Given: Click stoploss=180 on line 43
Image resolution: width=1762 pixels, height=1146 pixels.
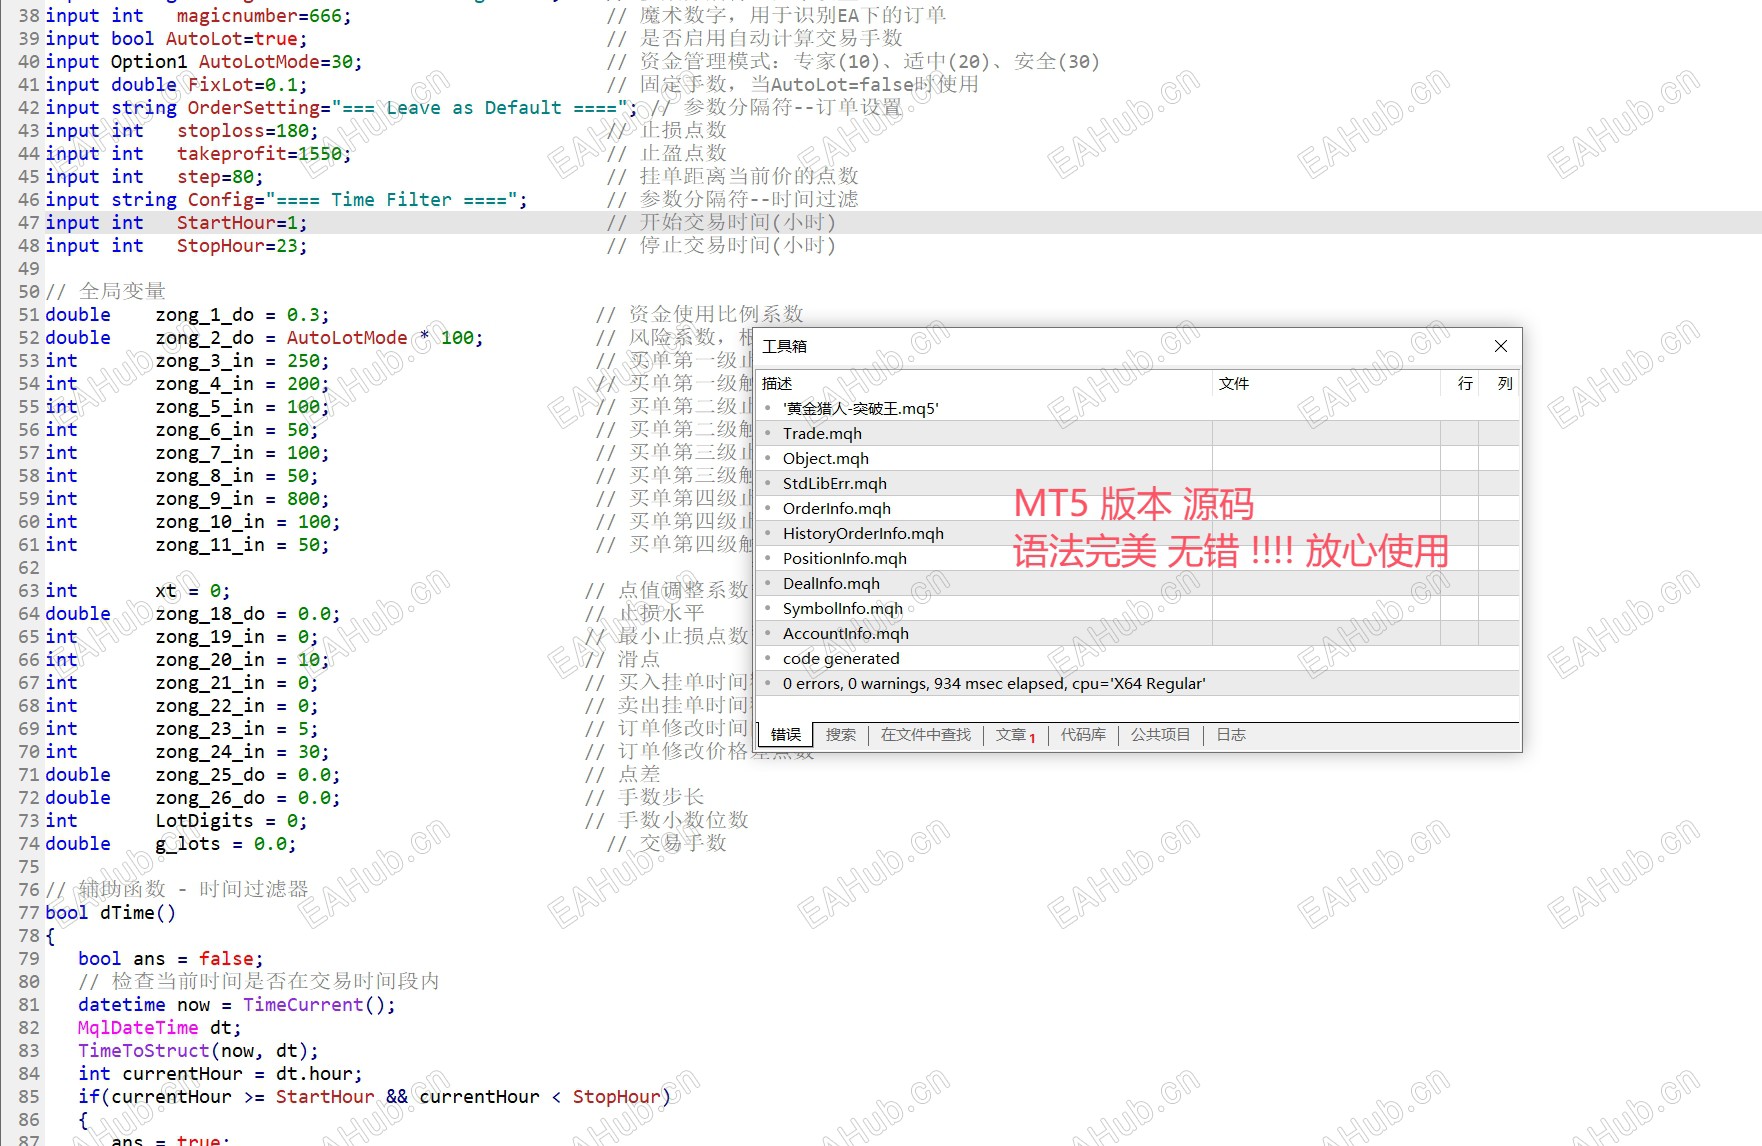Looking at the screenshot, I should tap(242, 131).
